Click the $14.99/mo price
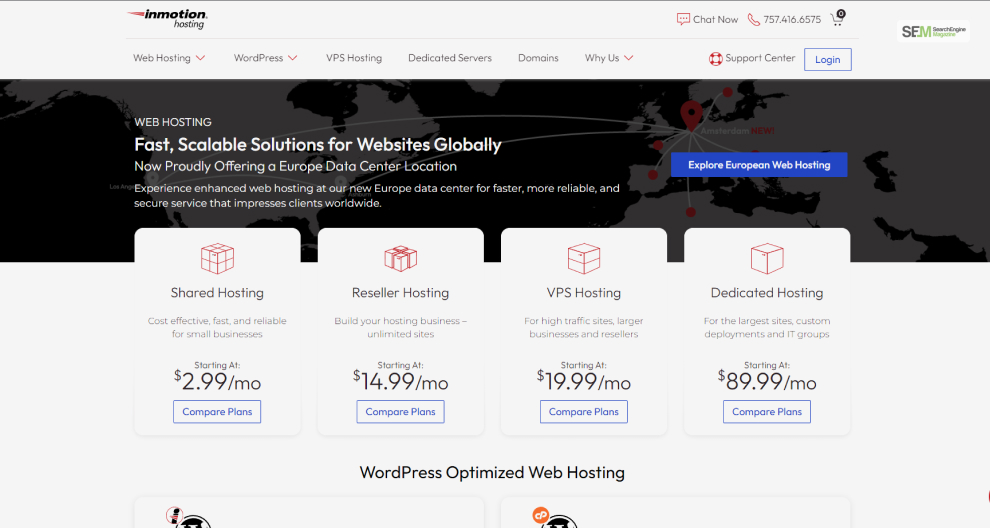The image size is (990, 528). click(400, 381)
